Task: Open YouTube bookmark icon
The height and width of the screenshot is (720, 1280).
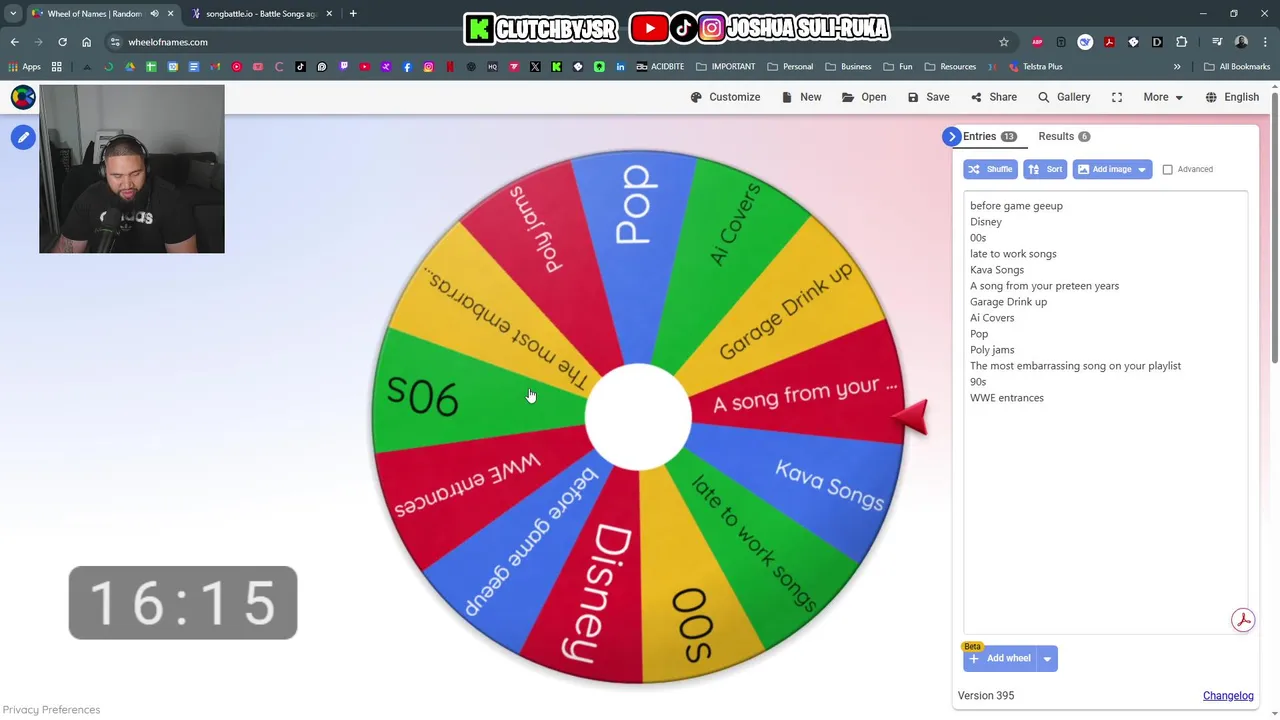Action: (365, 66)
